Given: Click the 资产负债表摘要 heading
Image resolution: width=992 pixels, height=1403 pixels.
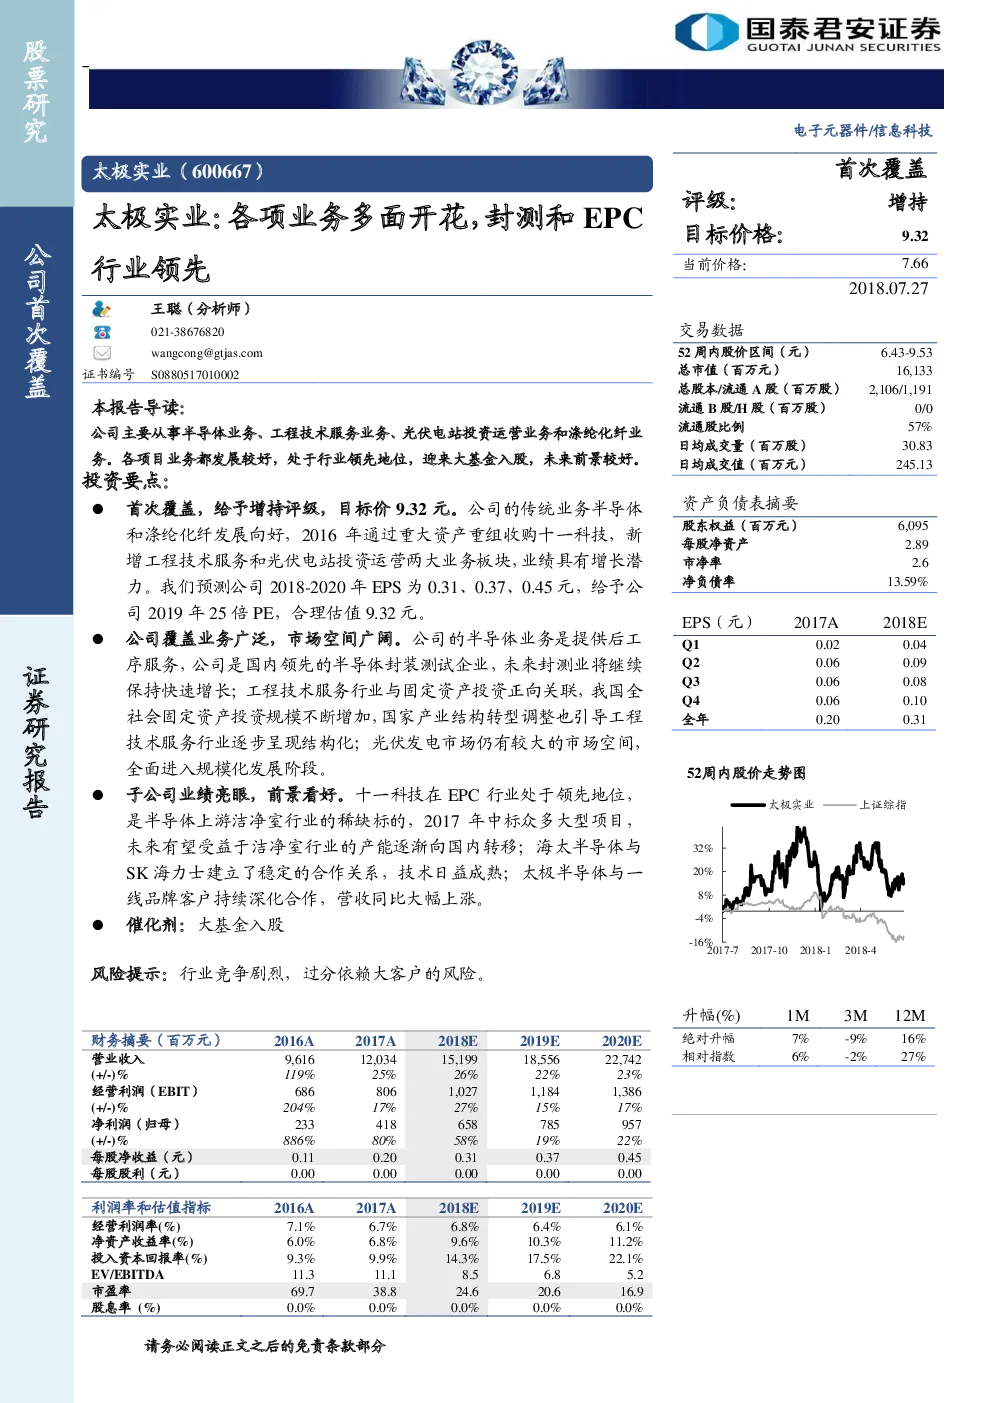Looking at the screenshot, I should coord(740,503).
